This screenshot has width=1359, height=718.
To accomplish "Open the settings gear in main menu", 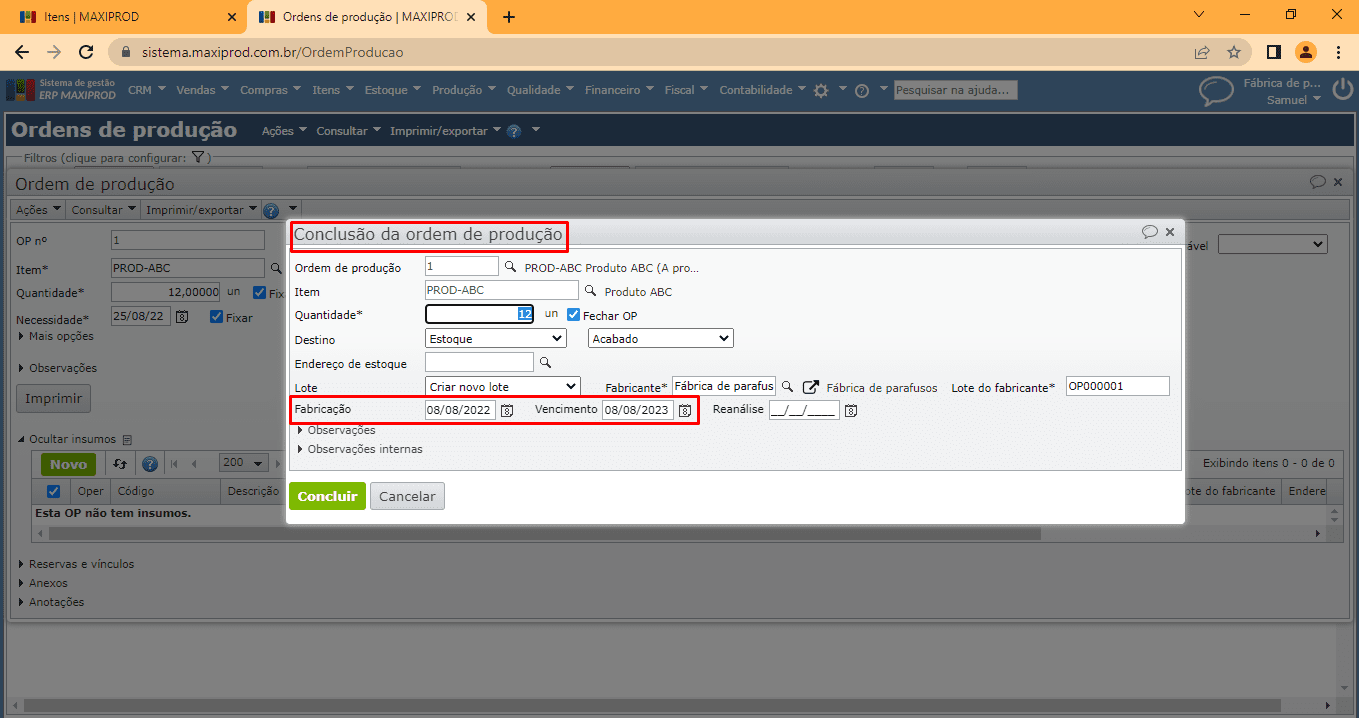I will pos(821,90).
